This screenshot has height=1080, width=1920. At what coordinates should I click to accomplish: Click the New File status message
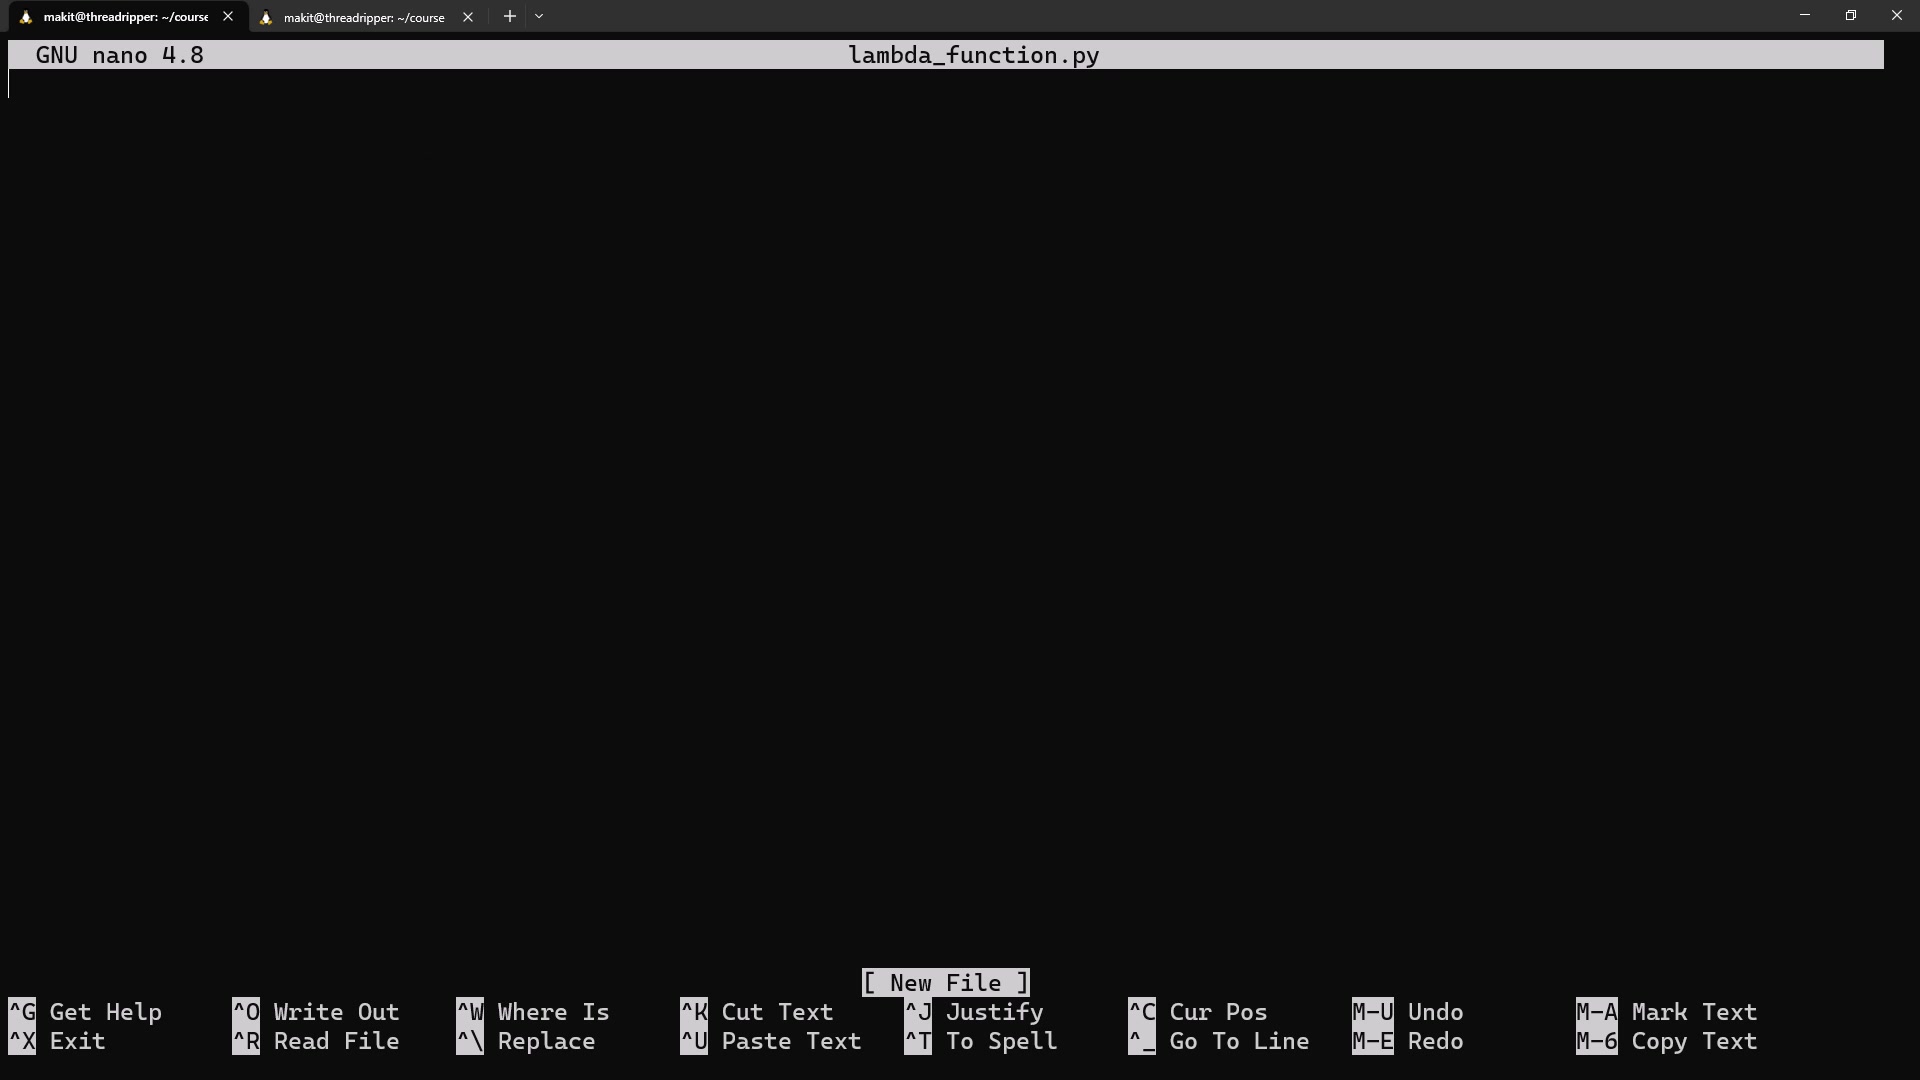(x=945, y=983)
